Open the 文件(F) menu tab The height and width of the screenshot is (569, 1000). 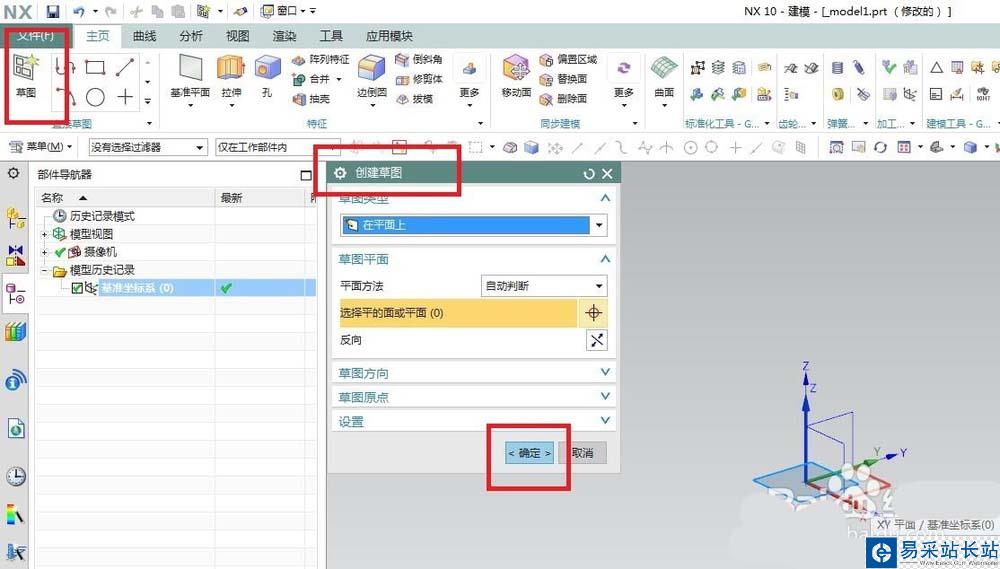click(36, 36)
